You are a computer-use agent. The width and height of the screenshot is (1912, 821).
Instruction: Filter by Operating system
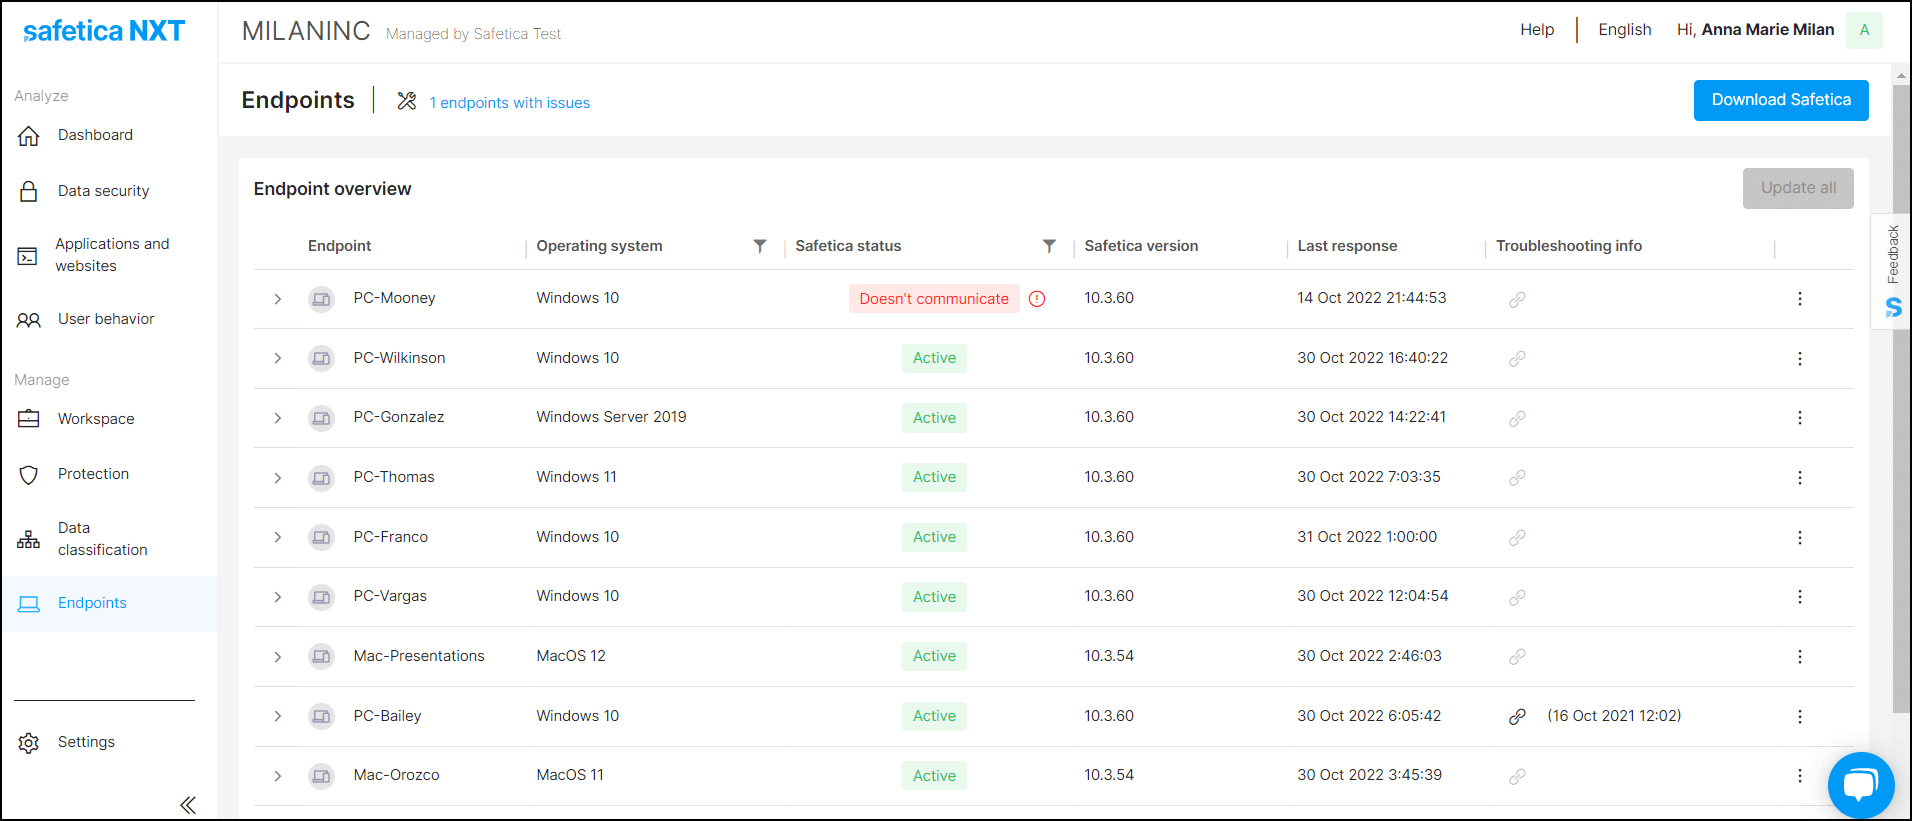(760, 246)
